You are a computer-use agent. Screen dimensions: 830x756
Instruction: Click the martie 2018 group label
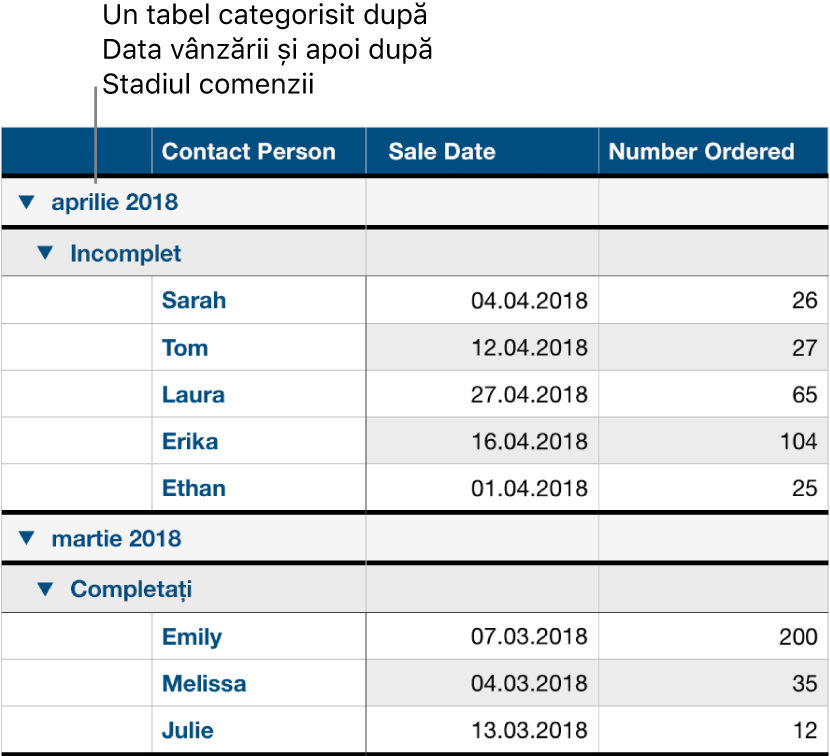click(x=114, y=539)
